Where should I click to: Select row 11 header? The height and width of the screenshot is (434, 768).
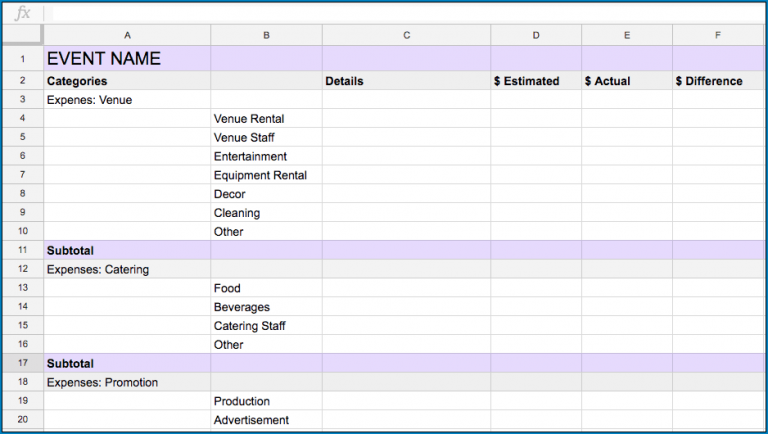click(22, 250)
